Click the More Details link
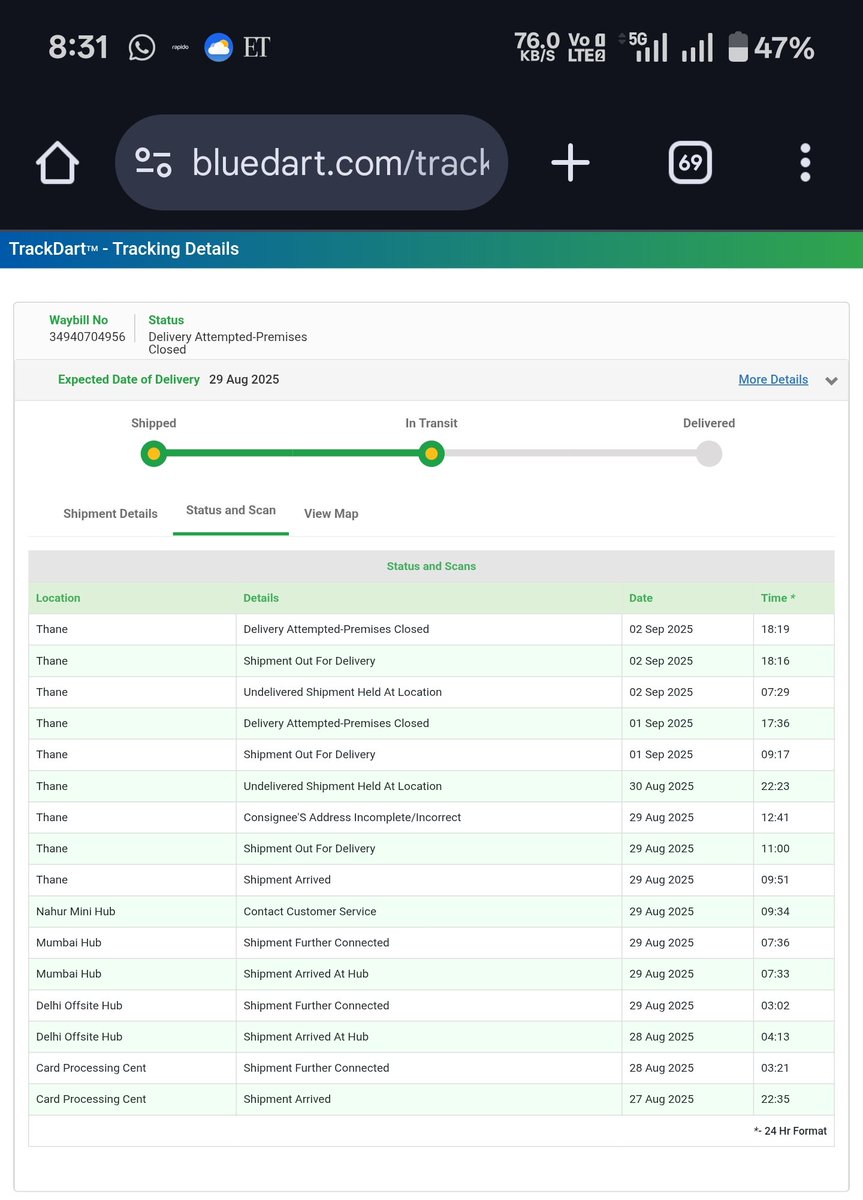863x1200 pixels. pyautogui.click(x=773, y=380)
